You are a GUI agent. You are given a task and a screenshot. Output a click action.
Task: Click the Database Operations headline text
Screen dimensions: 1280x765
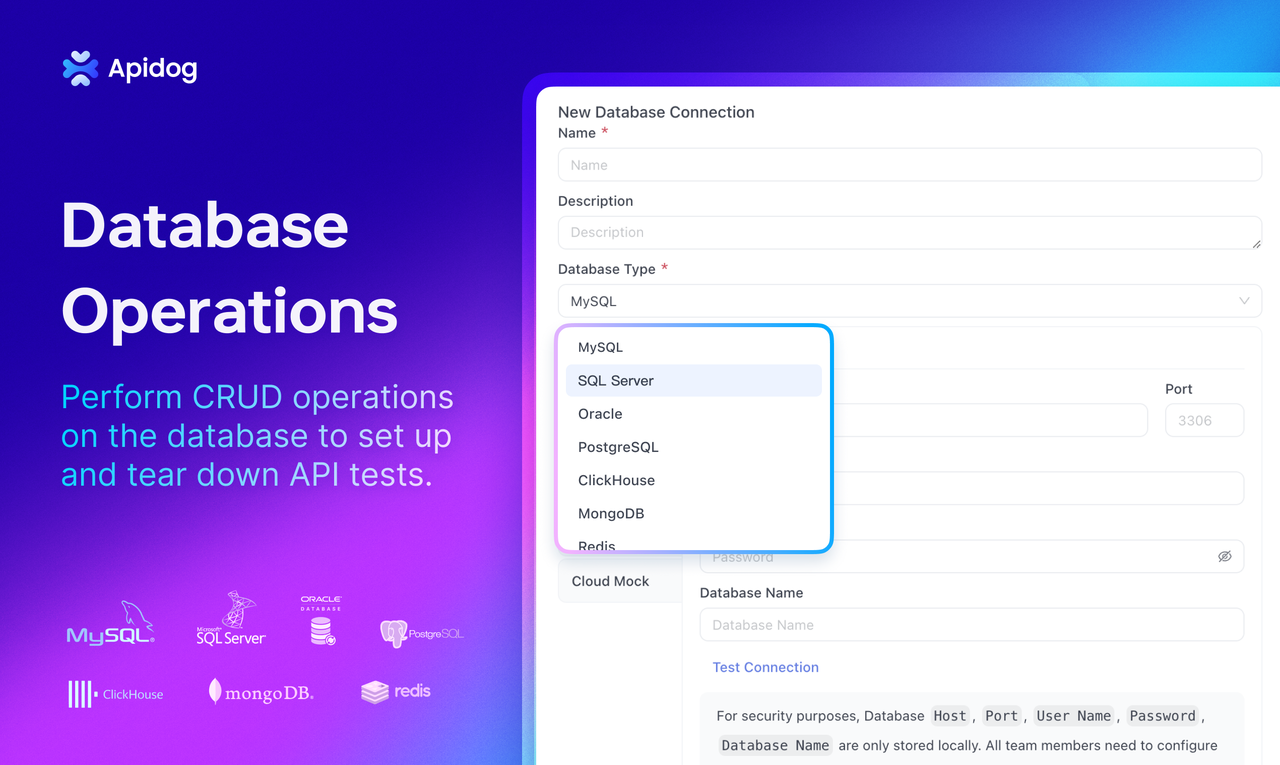point(230,268)
